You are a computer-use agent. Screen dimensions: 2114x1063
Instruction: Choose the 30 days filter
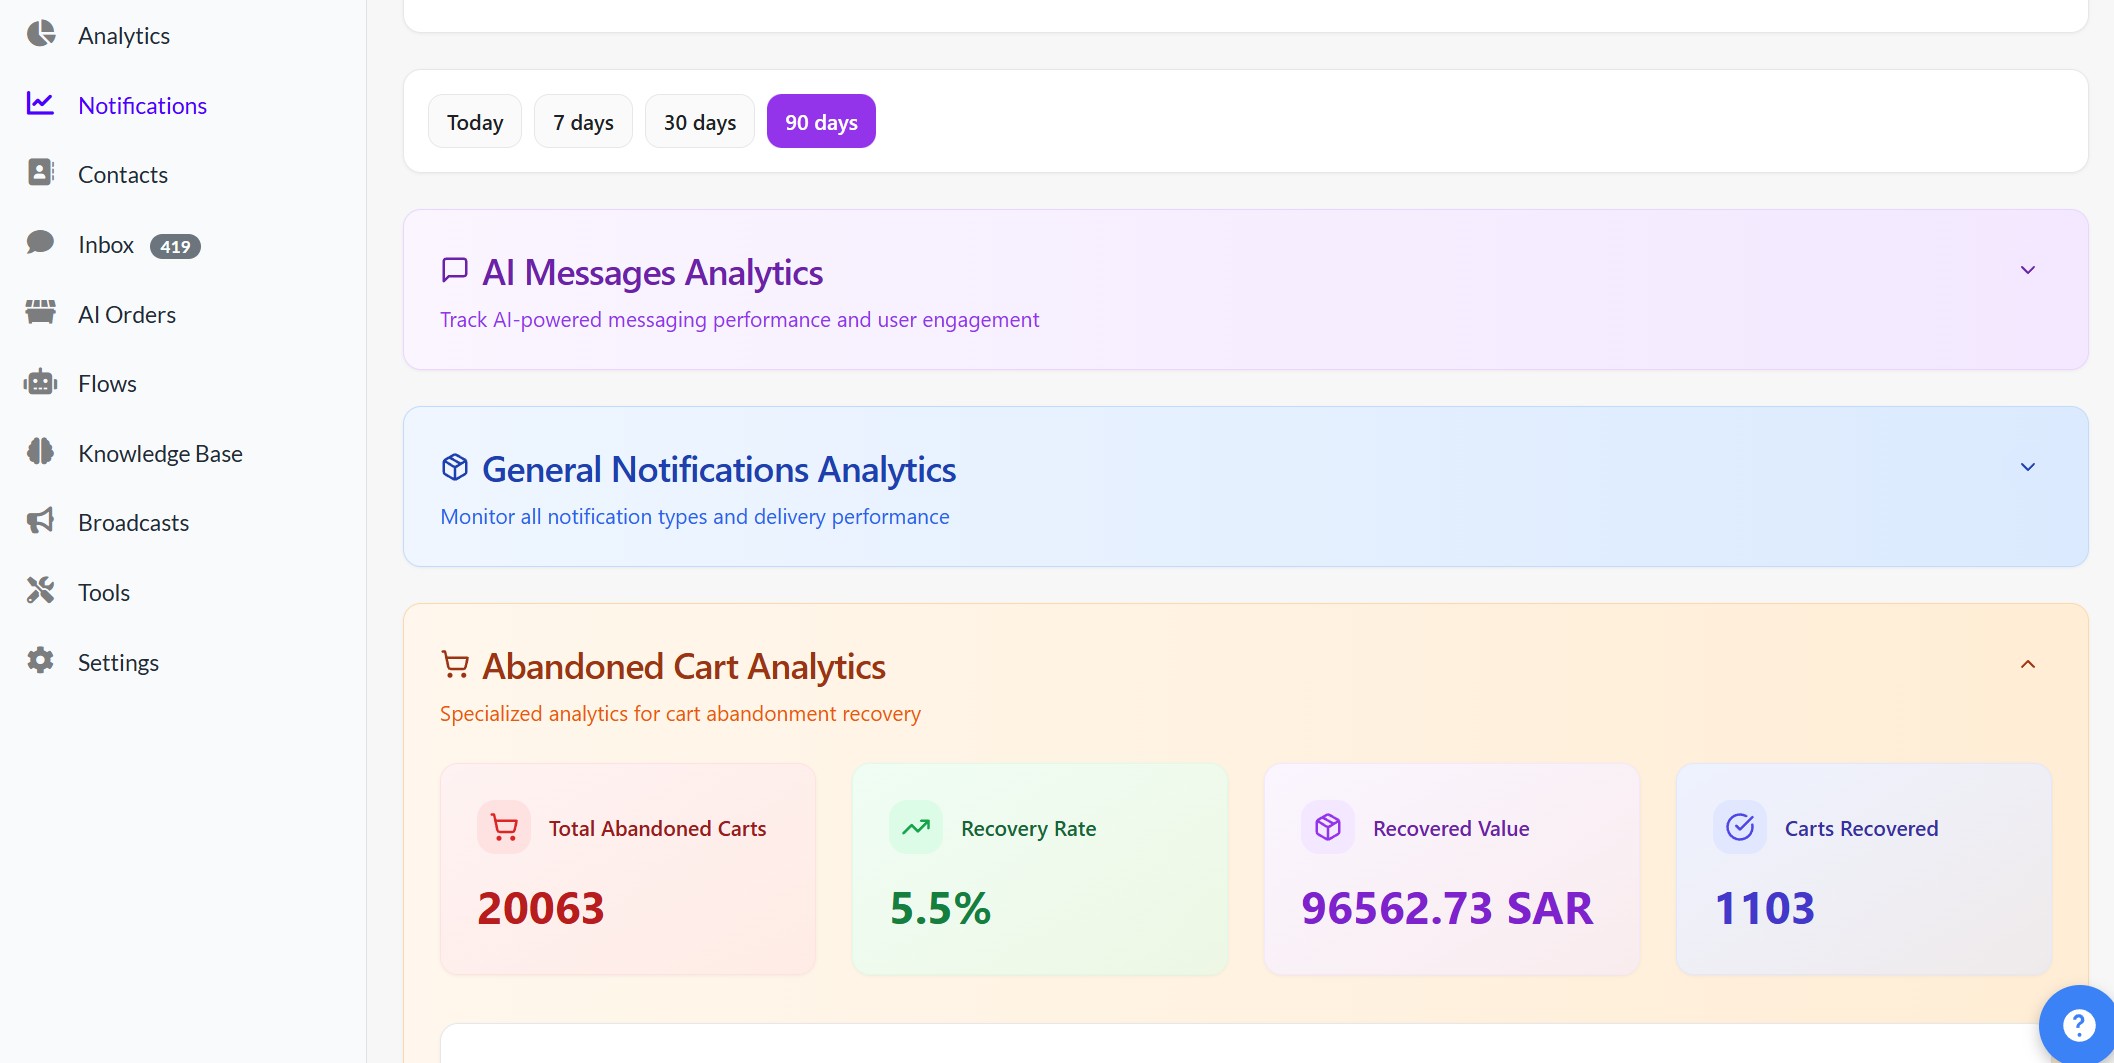pyautogui.click(x=699, y=122)
